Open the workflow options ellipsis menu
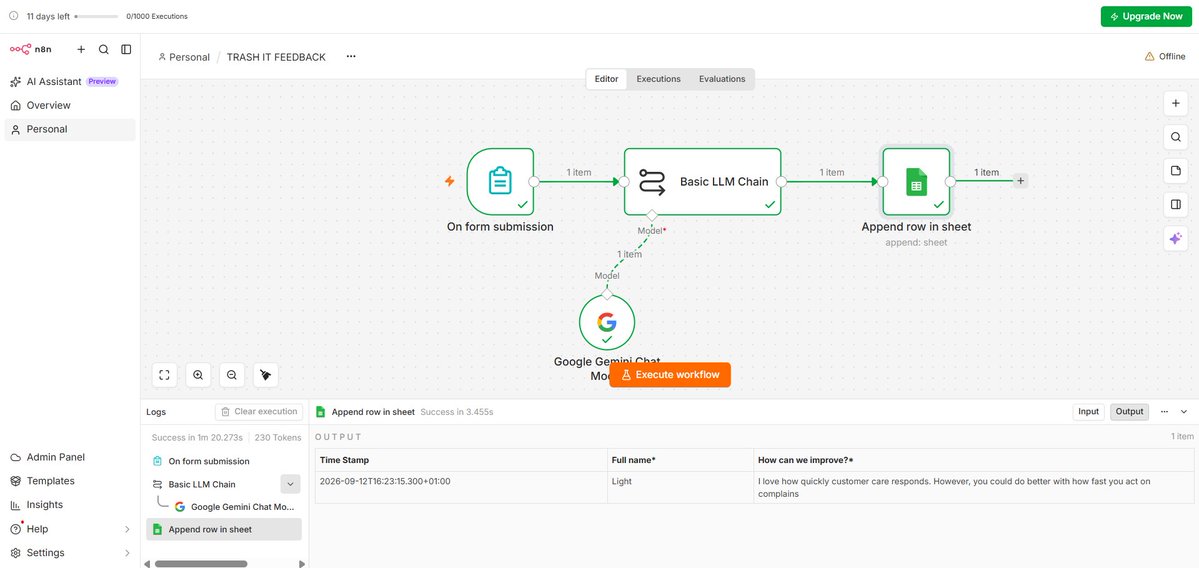This screenshot has width=1199, height=568. point(351,57)
